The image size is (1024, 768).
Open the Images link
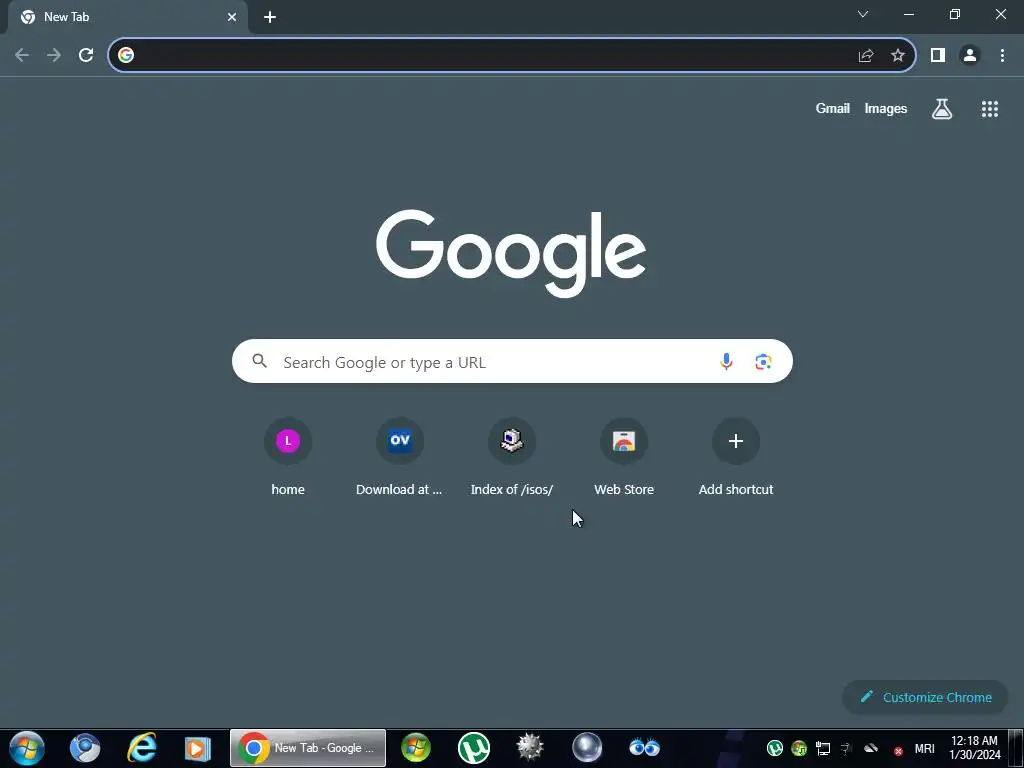click(886, 108)
